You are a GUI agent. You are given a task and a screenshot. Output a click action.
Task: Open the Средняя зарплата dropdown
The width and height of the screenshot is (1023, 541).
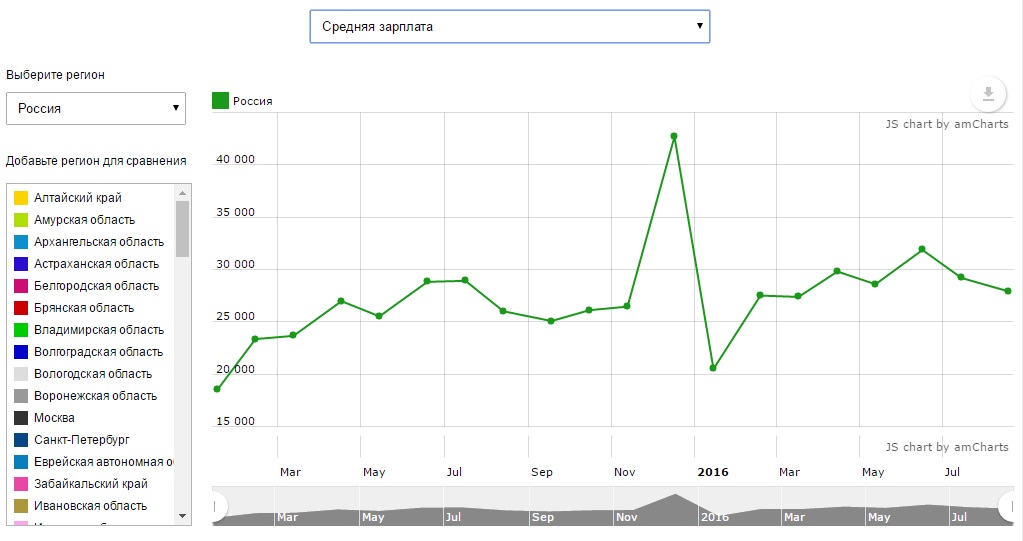coord(509,27)
